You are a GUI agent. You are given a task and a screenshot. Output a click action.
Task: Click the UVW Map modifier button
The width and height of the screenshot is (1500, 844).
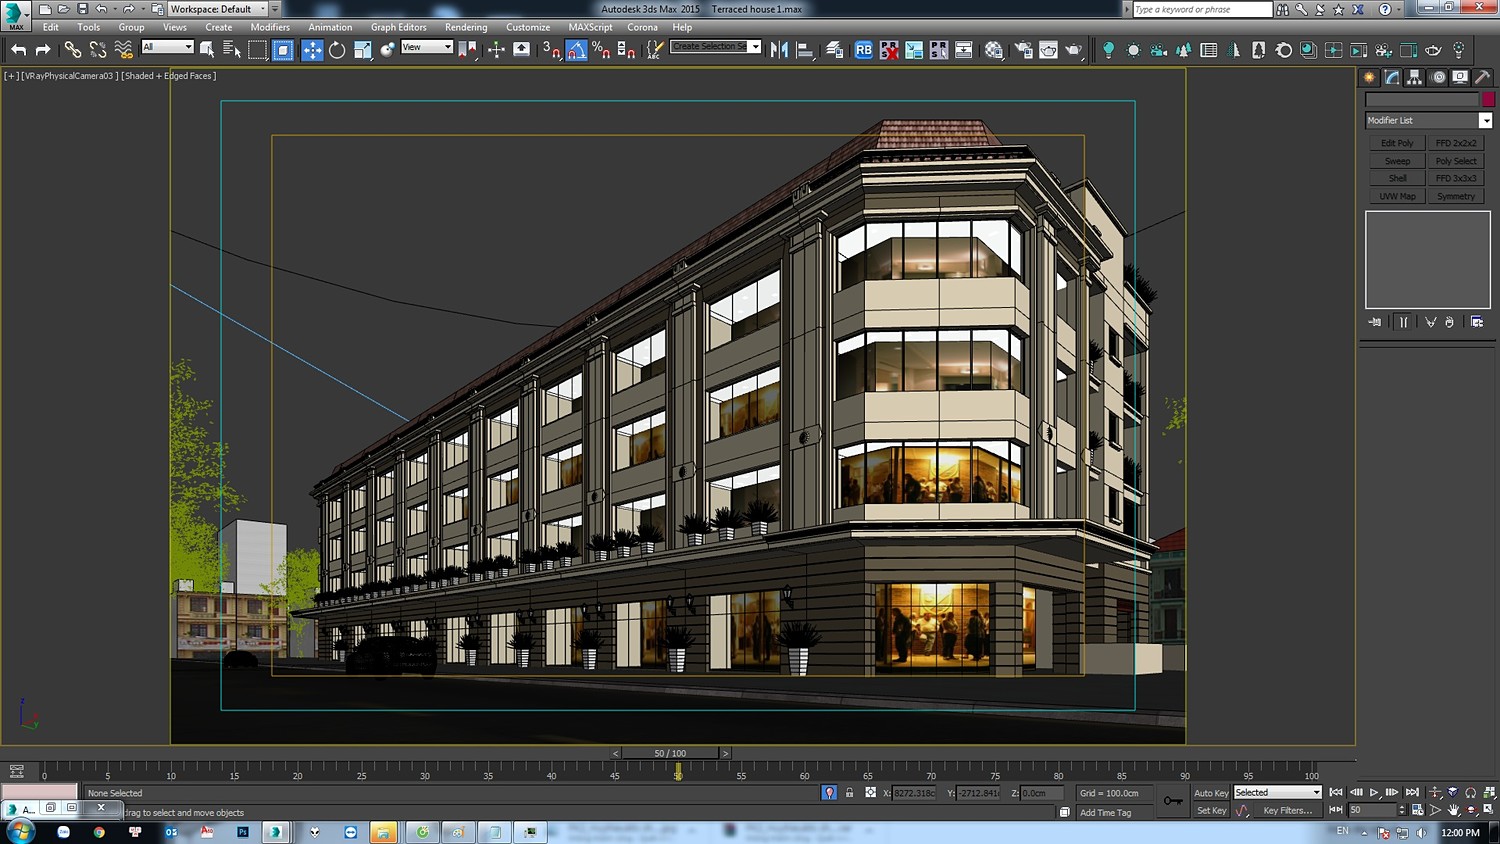click(1397, 196)
